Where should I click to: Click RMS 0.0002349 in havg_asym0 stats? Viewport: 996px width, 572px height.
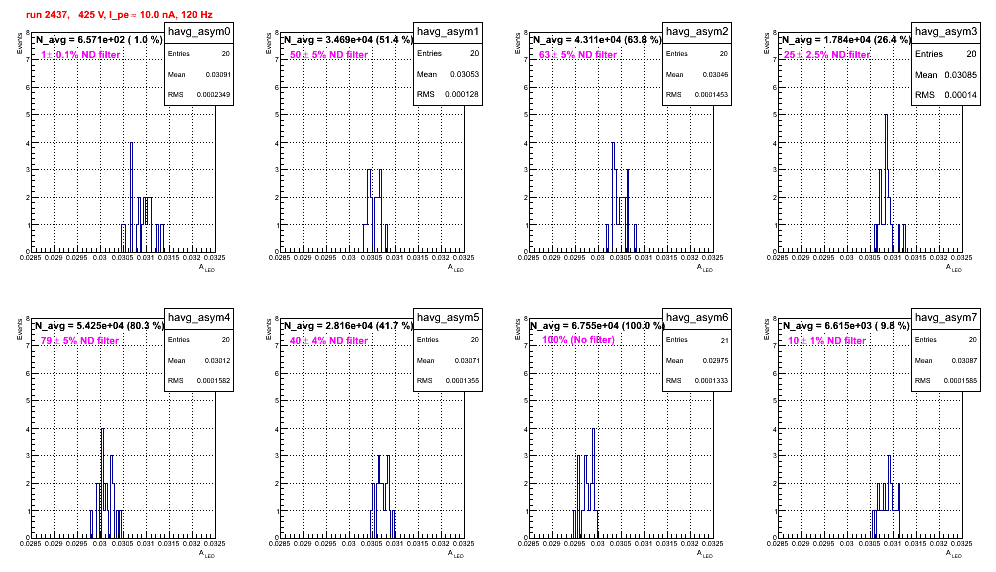[199, 94]
